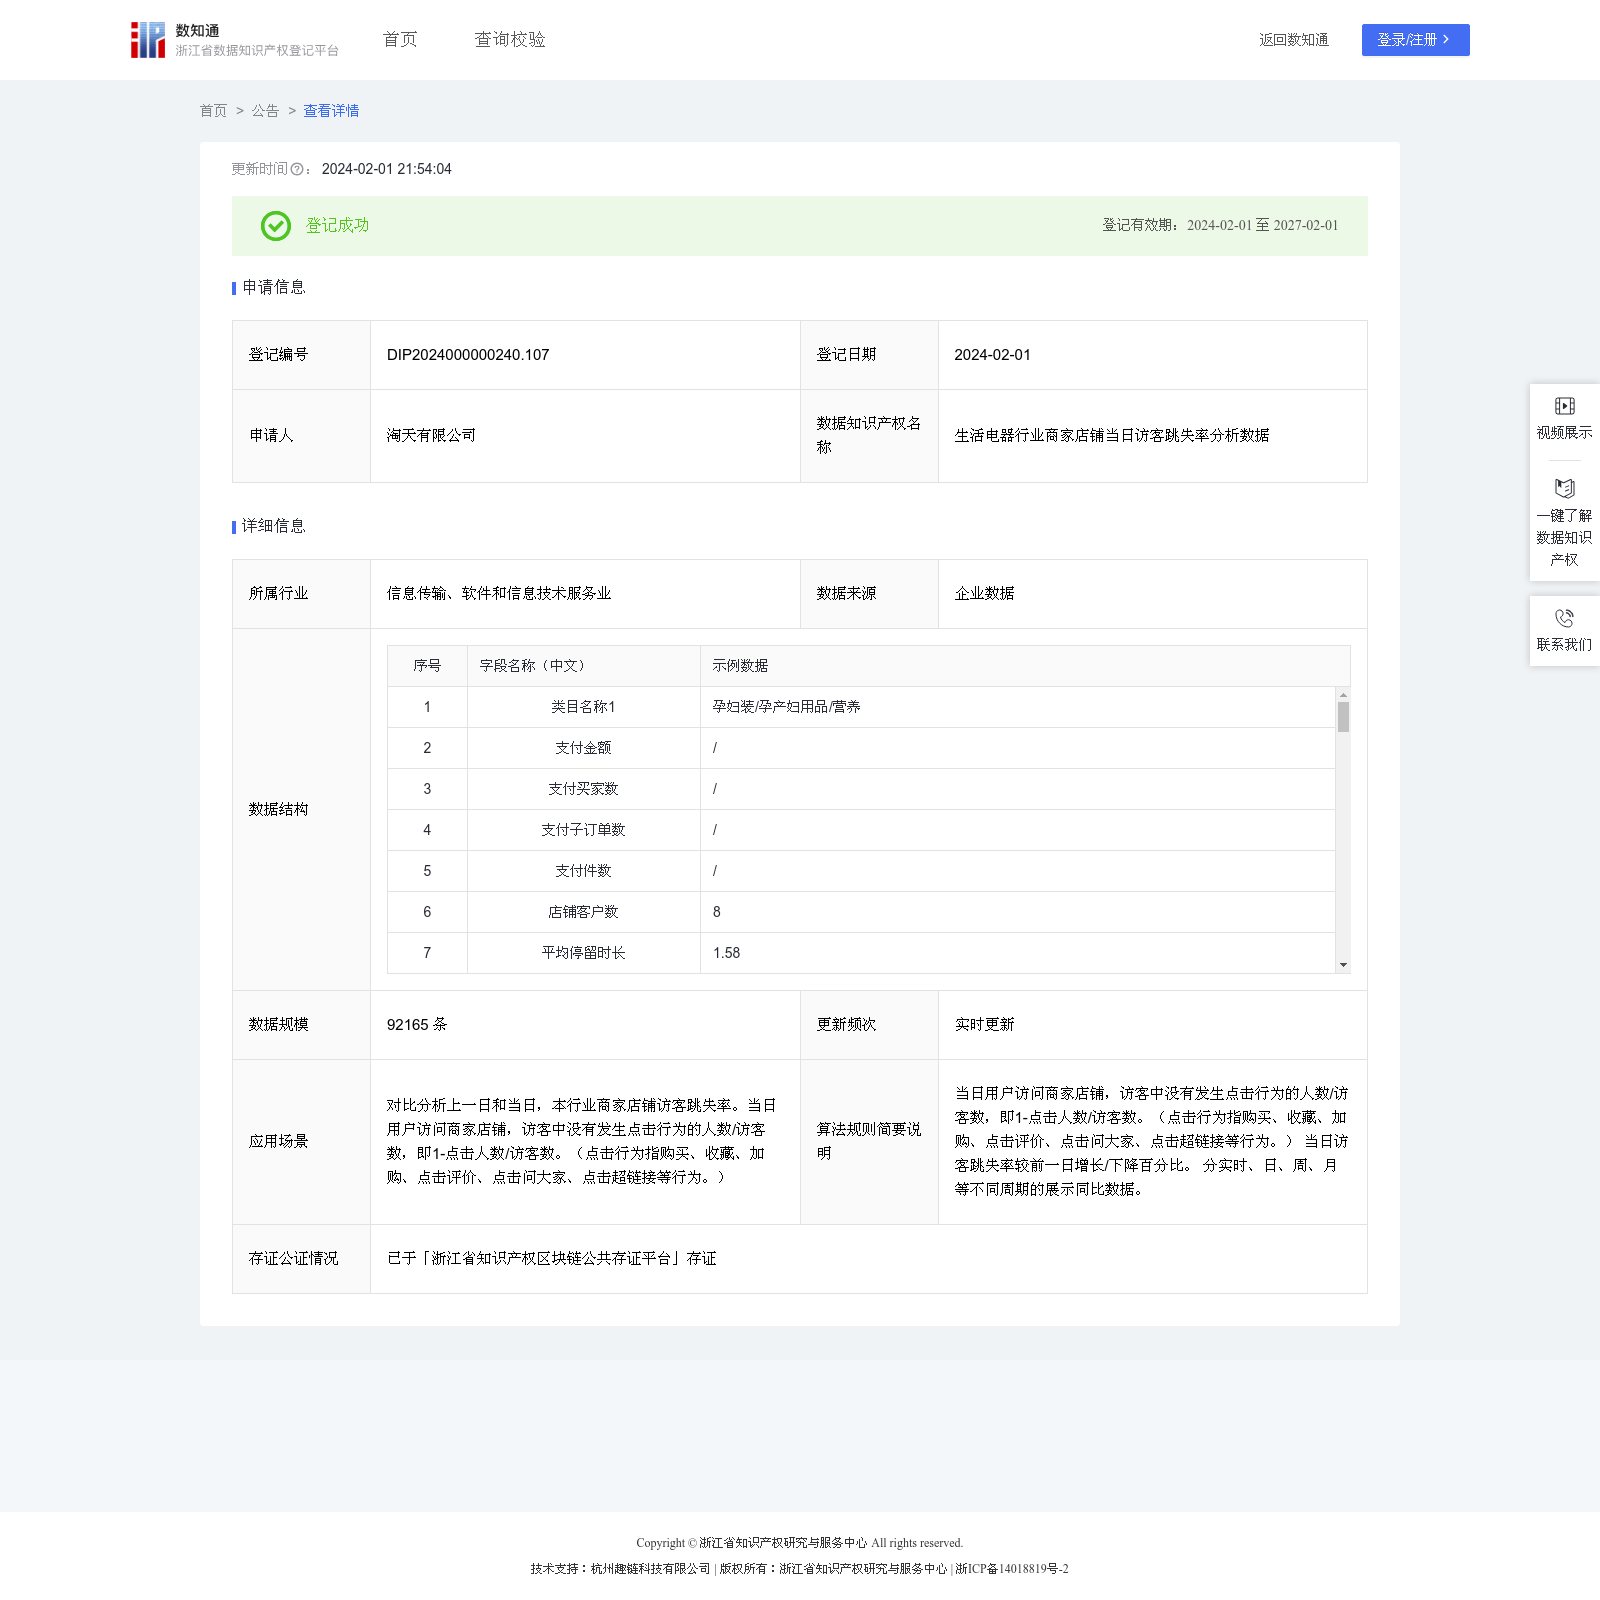Open the 查询校验 navigation tab

tap(510, 40)
